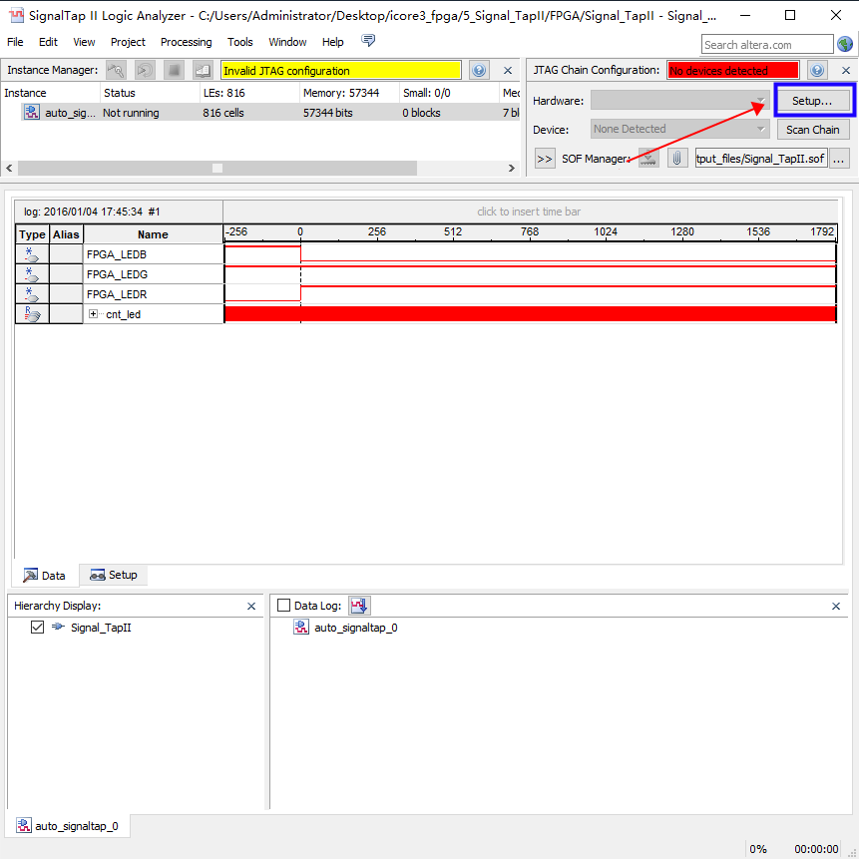Click the FPGA_LEDR signal name
The width and height of the screenshot is (859, 859).
point(117,294)
